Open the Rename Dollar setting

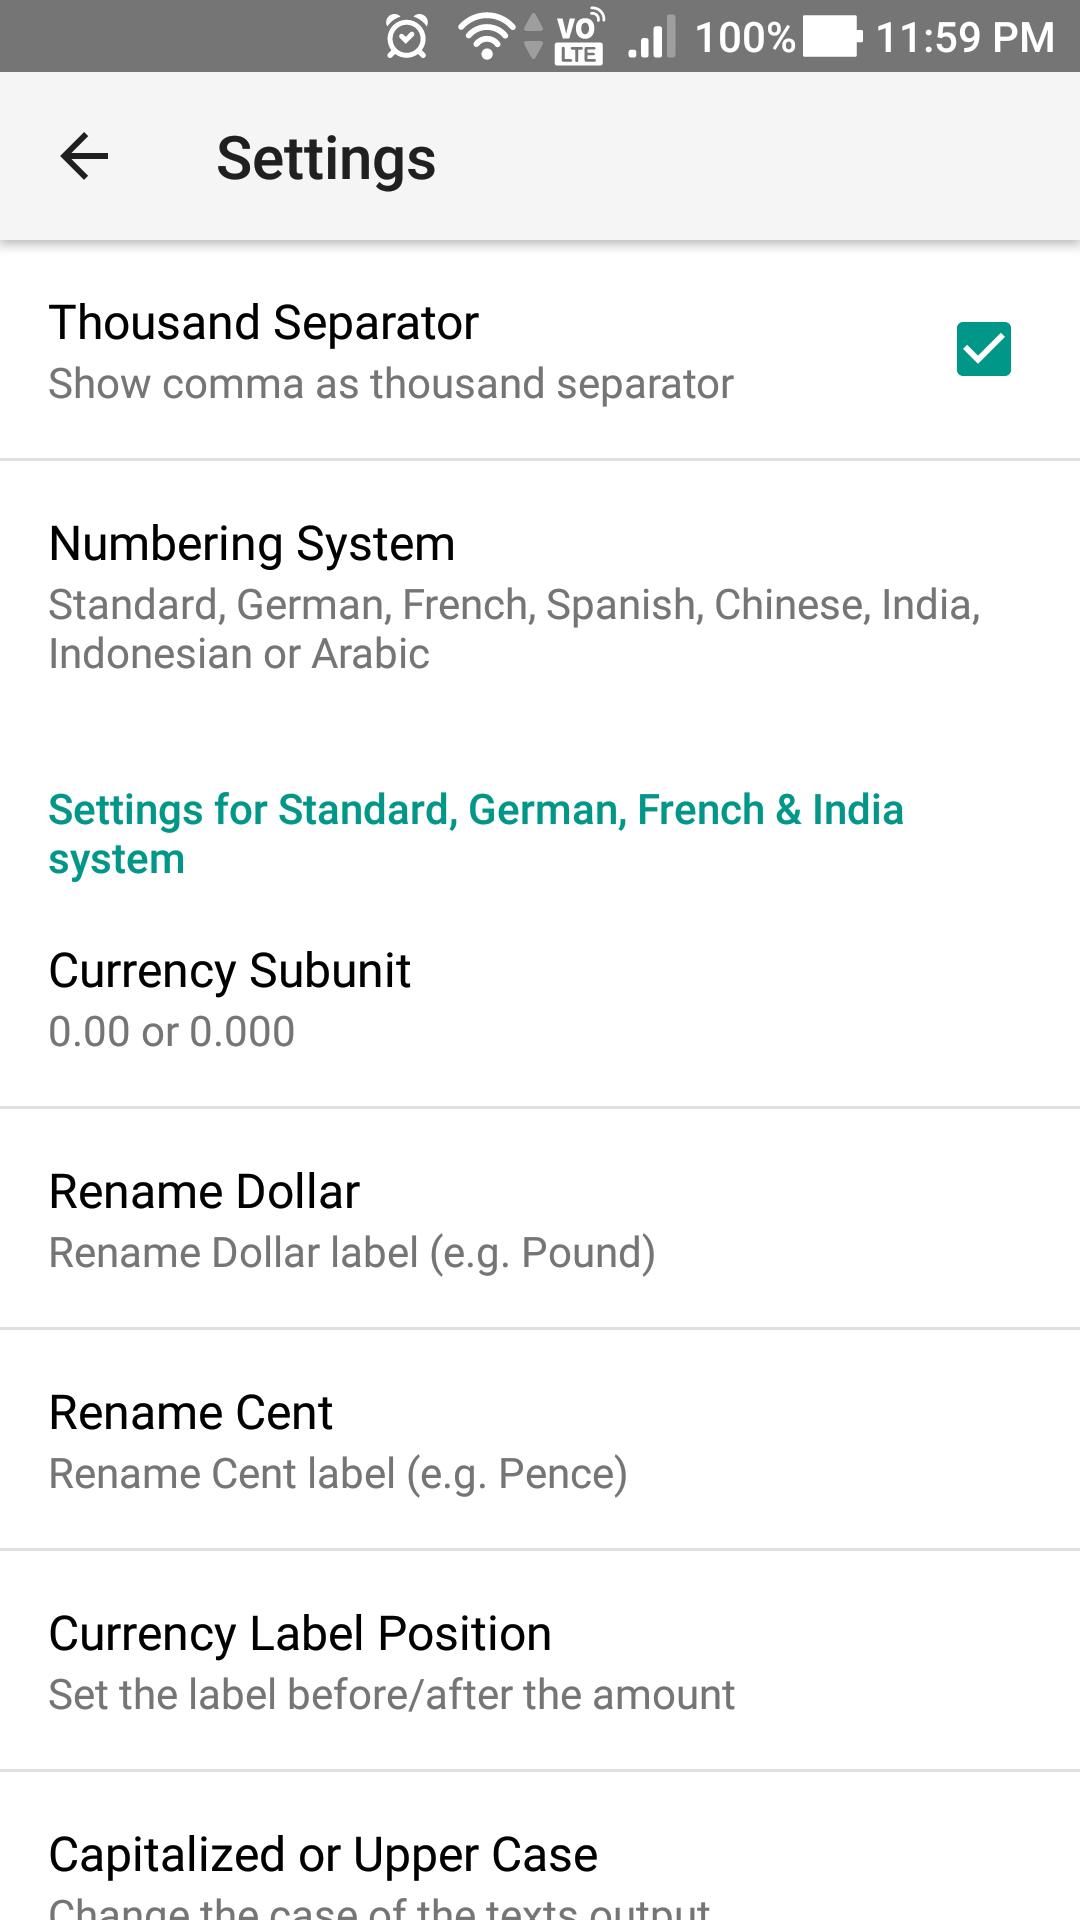[540, 1219]
